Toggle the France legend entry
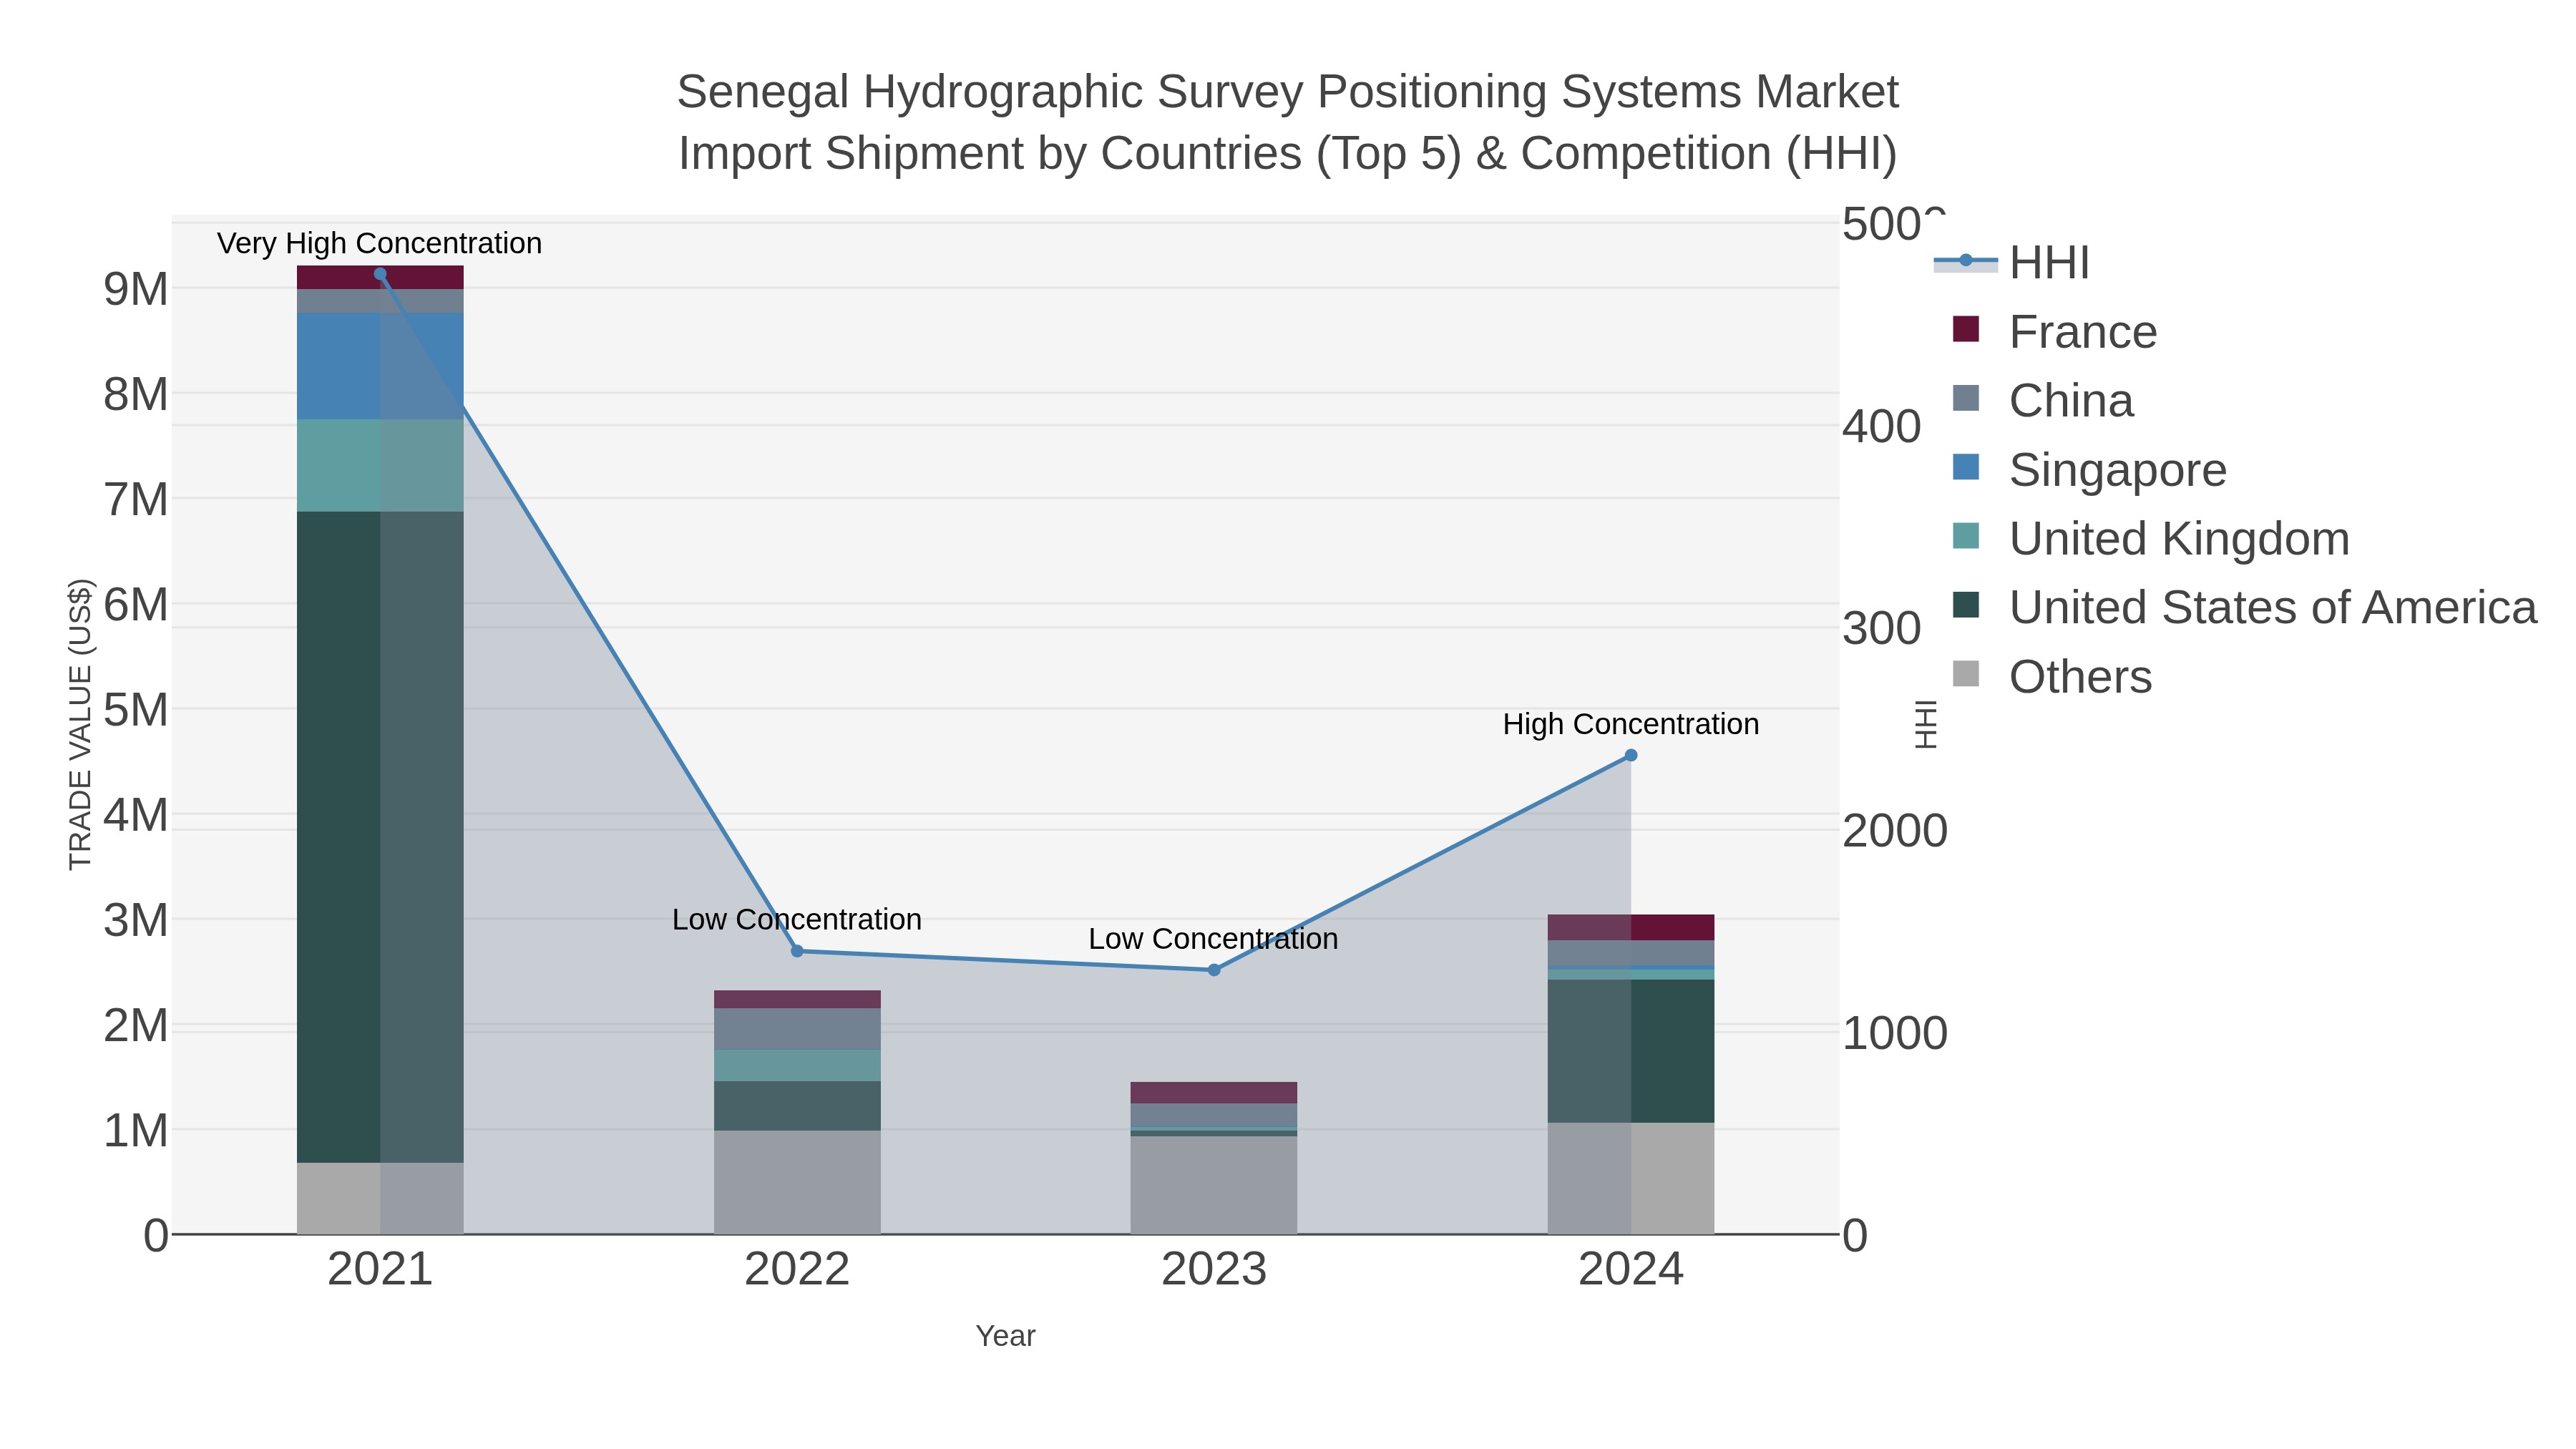The height and width of the screenshot is (1449, 2576). [x=2054, y=332]
